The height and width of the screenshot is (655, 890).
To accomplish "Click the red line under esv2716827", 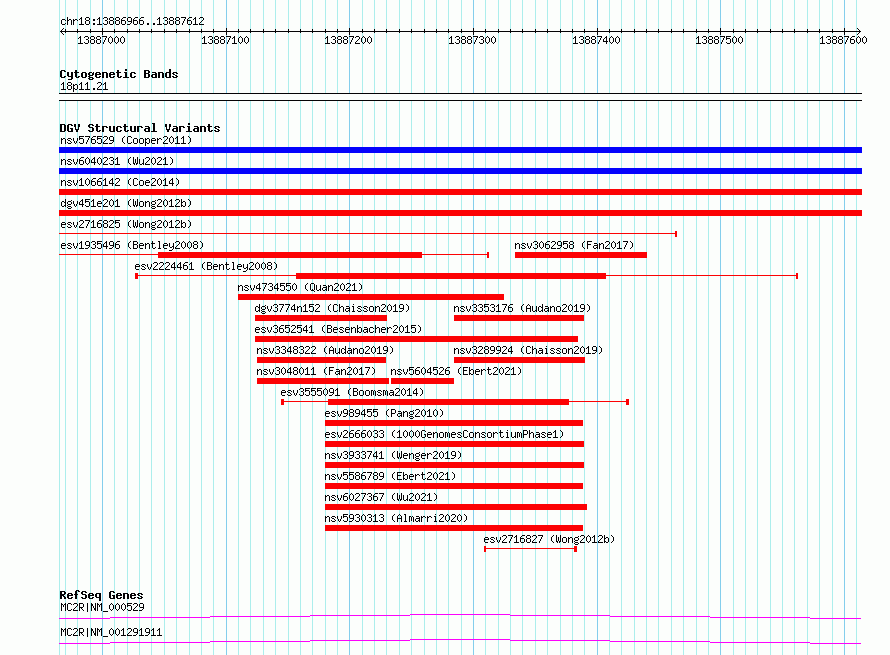I will click(x=530, y=549).
